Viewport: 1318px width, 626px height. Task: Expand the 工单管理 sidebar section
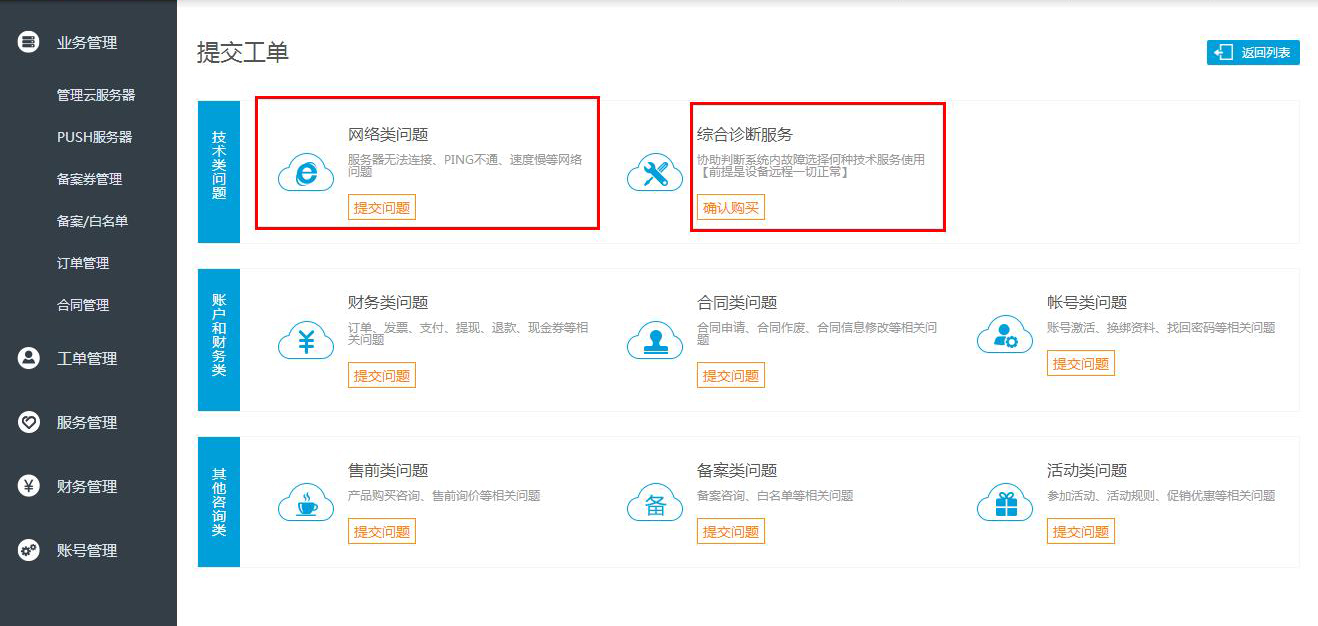click(x=88, y=358)
